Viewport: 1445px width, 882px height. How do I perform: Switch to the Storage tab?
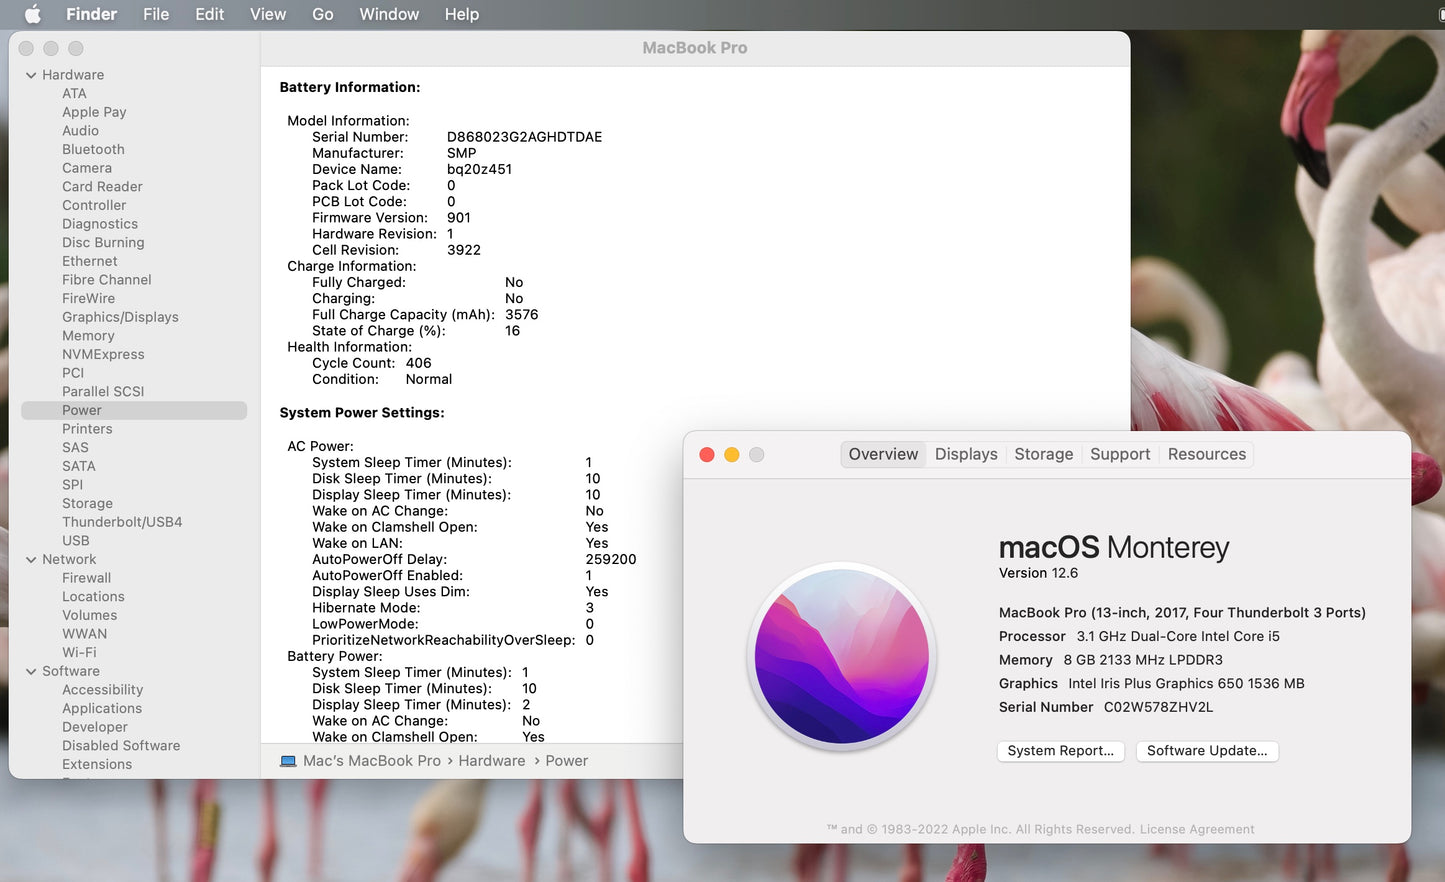coord(1043,454)
